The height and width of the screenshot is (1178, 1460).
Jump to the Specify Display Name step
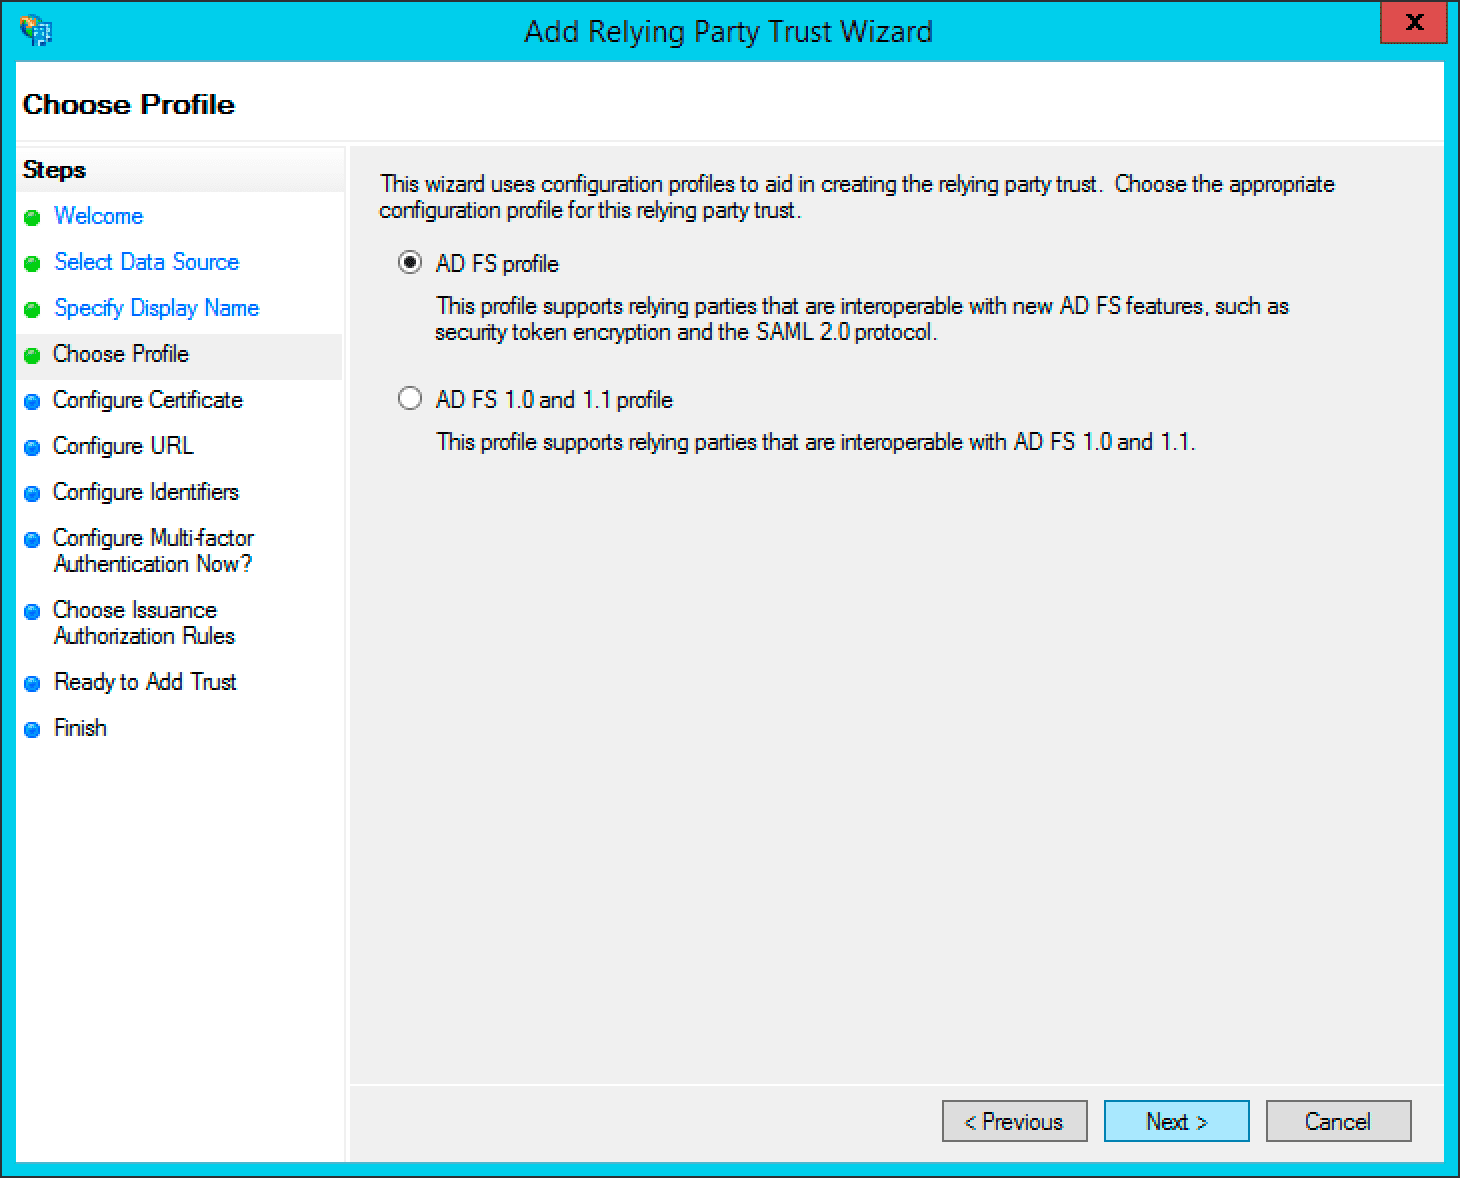coord(156,308)
